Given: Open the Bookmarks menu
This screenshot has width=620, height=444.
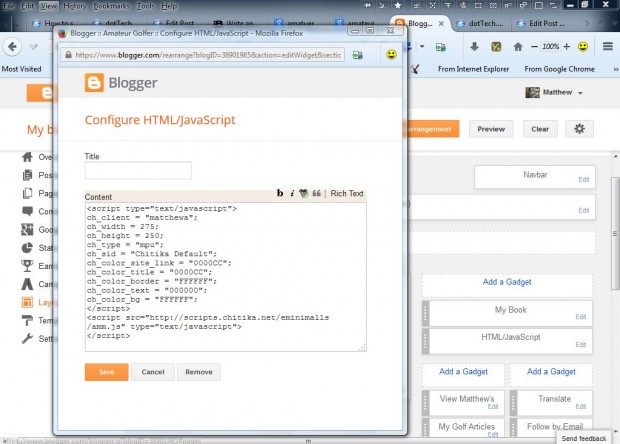Looking at the screenshot, I should (111, 6).
